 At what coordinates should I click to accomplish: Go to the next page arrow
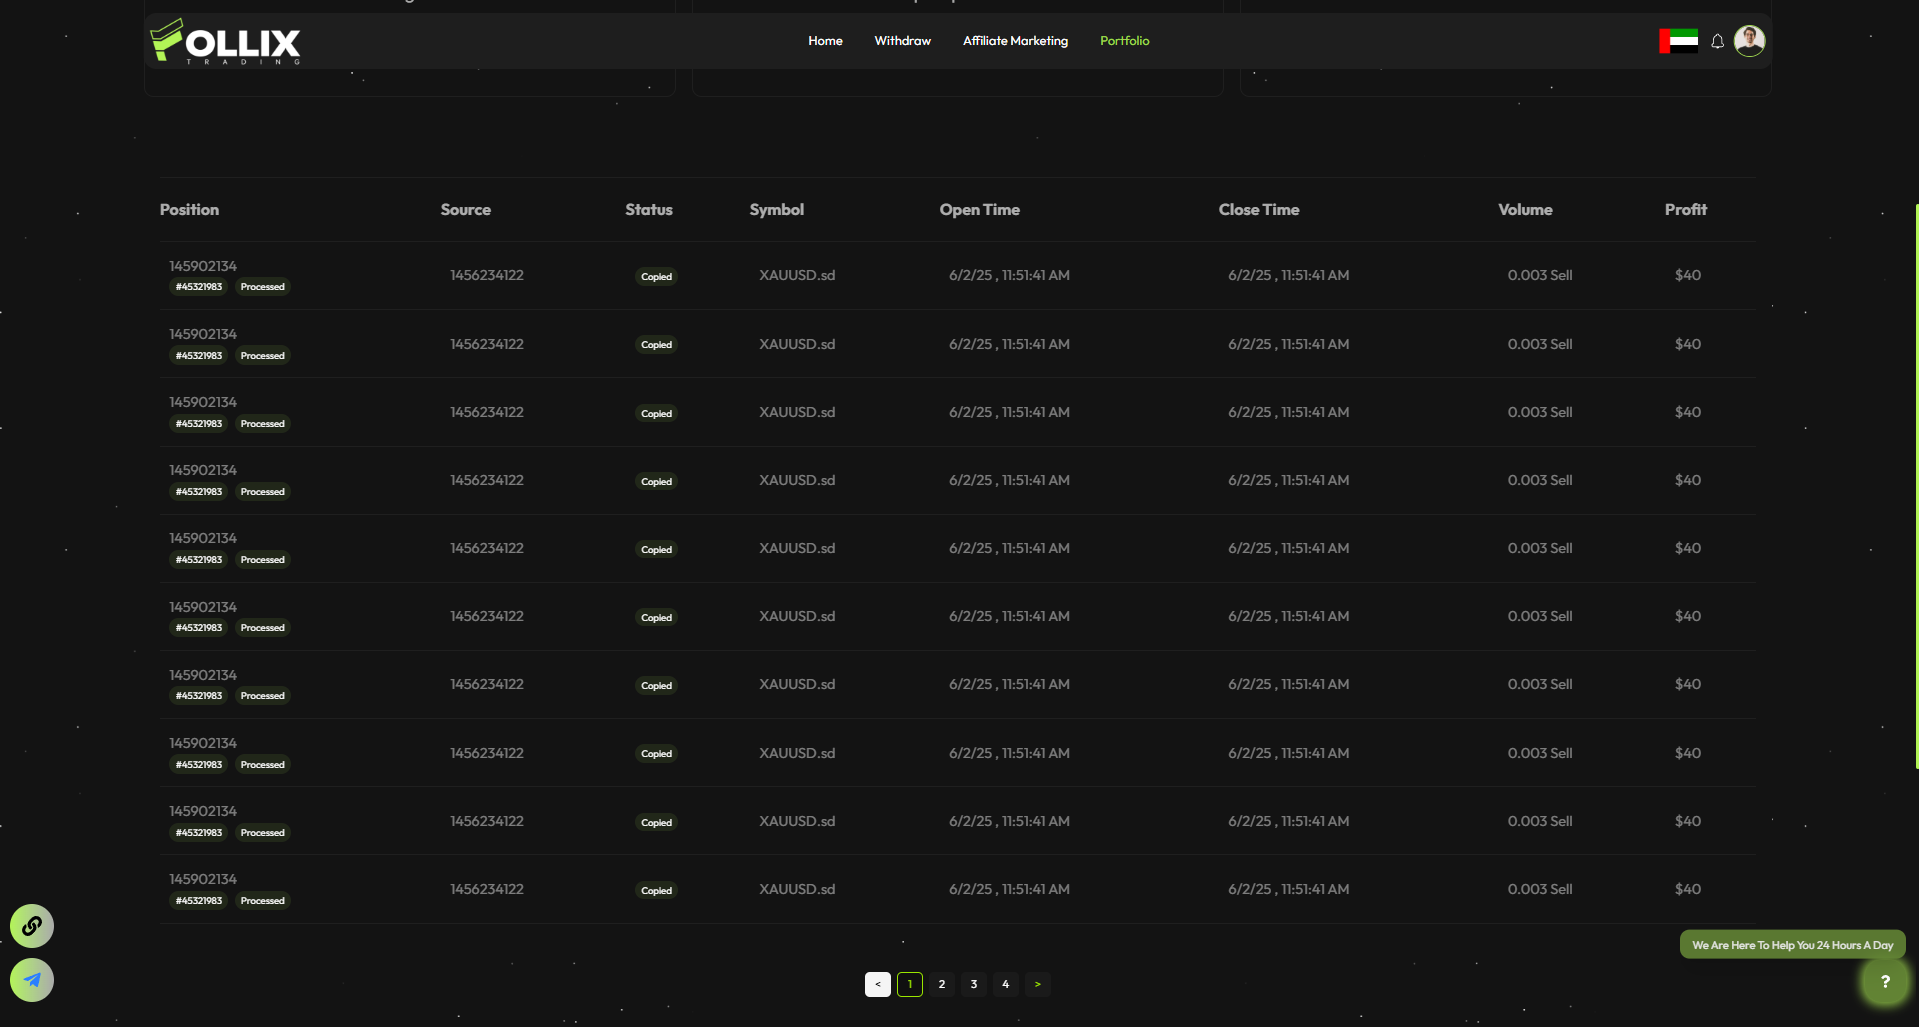pyautogui.click(x=1037, y=984)
